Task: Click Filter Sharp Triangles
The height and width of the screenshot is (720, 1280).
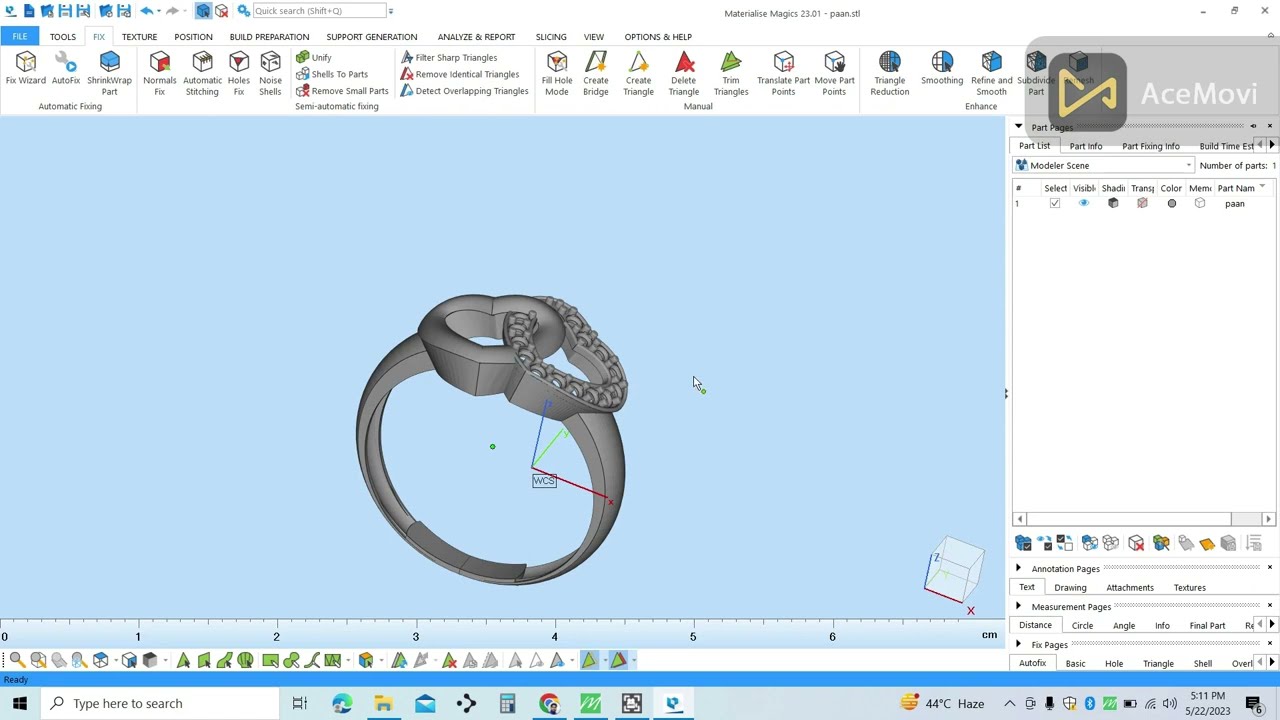Action: pos(449,57)
